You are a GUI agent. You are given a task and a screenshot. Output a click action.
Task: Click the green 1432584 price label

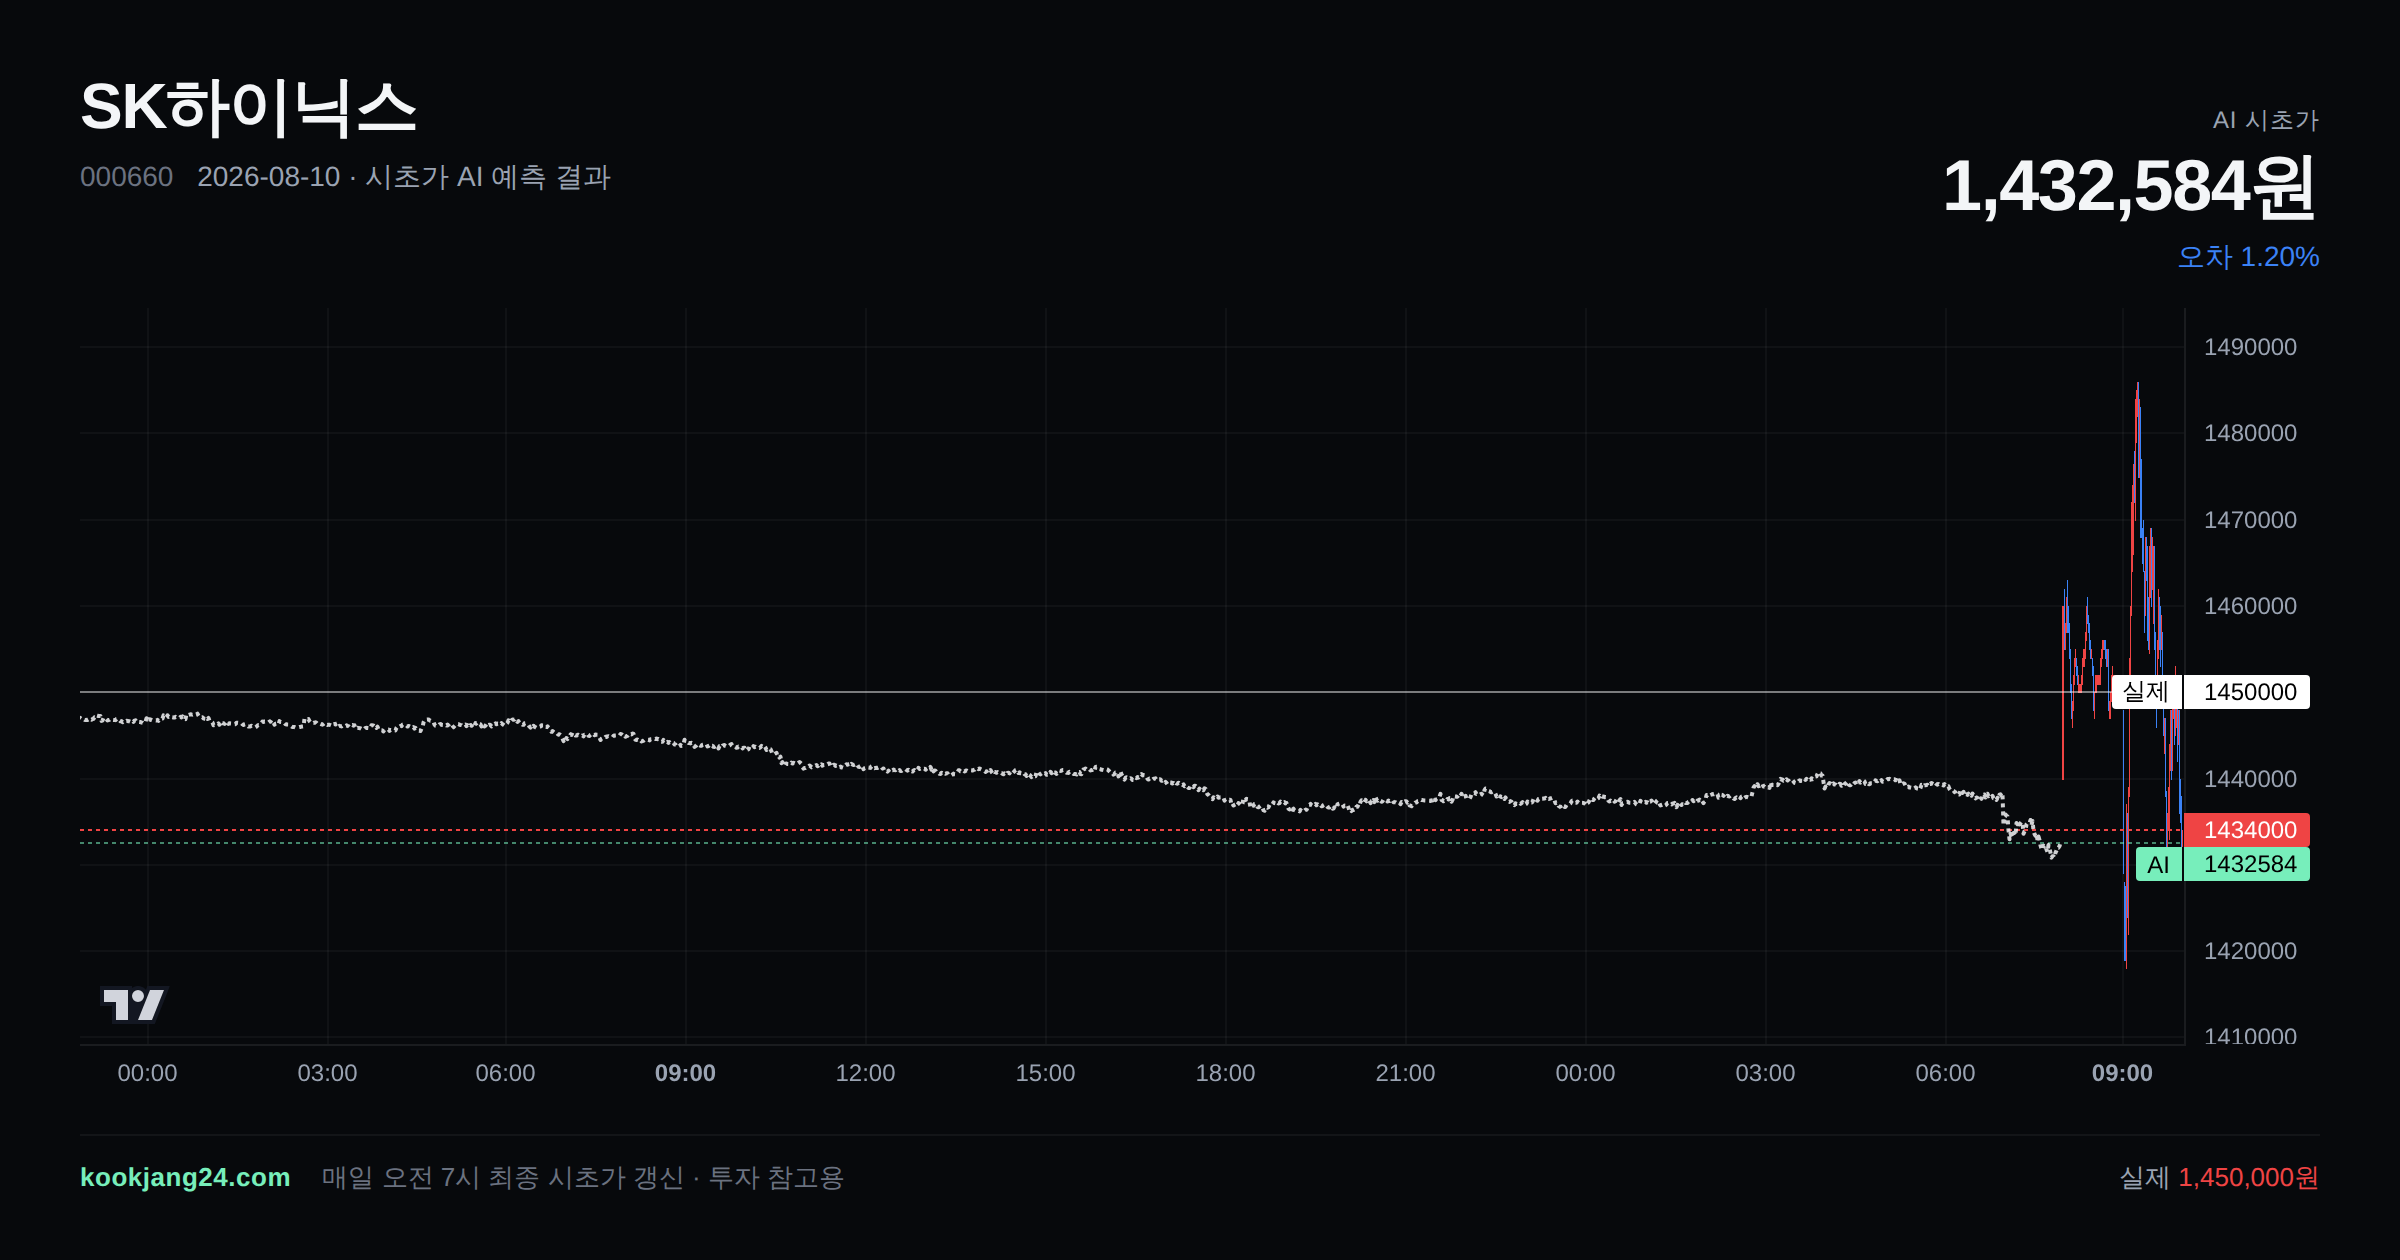(x=2247, y=864)
